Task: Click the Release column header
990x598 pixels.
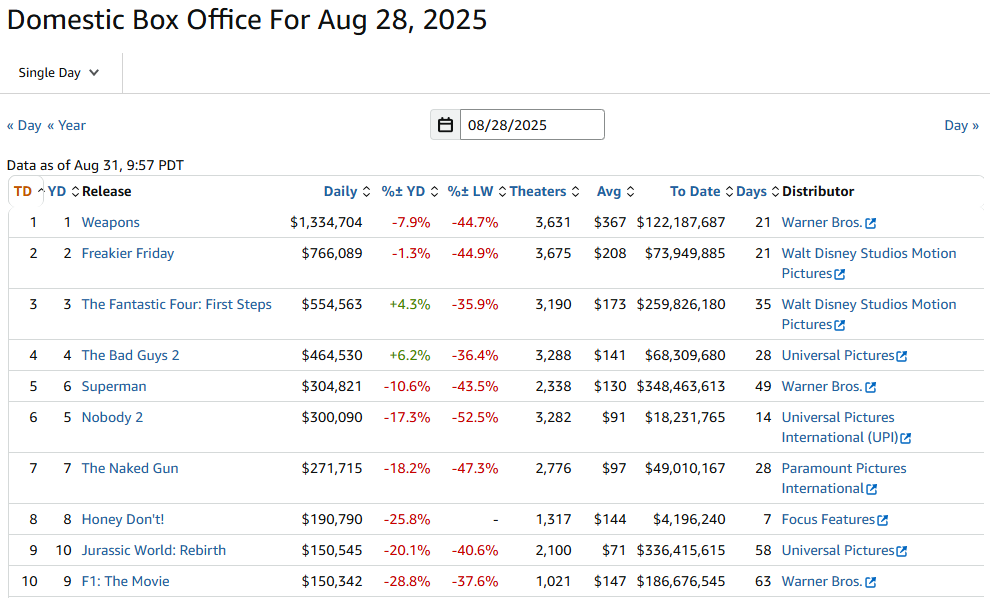Action: click(107, 191)
